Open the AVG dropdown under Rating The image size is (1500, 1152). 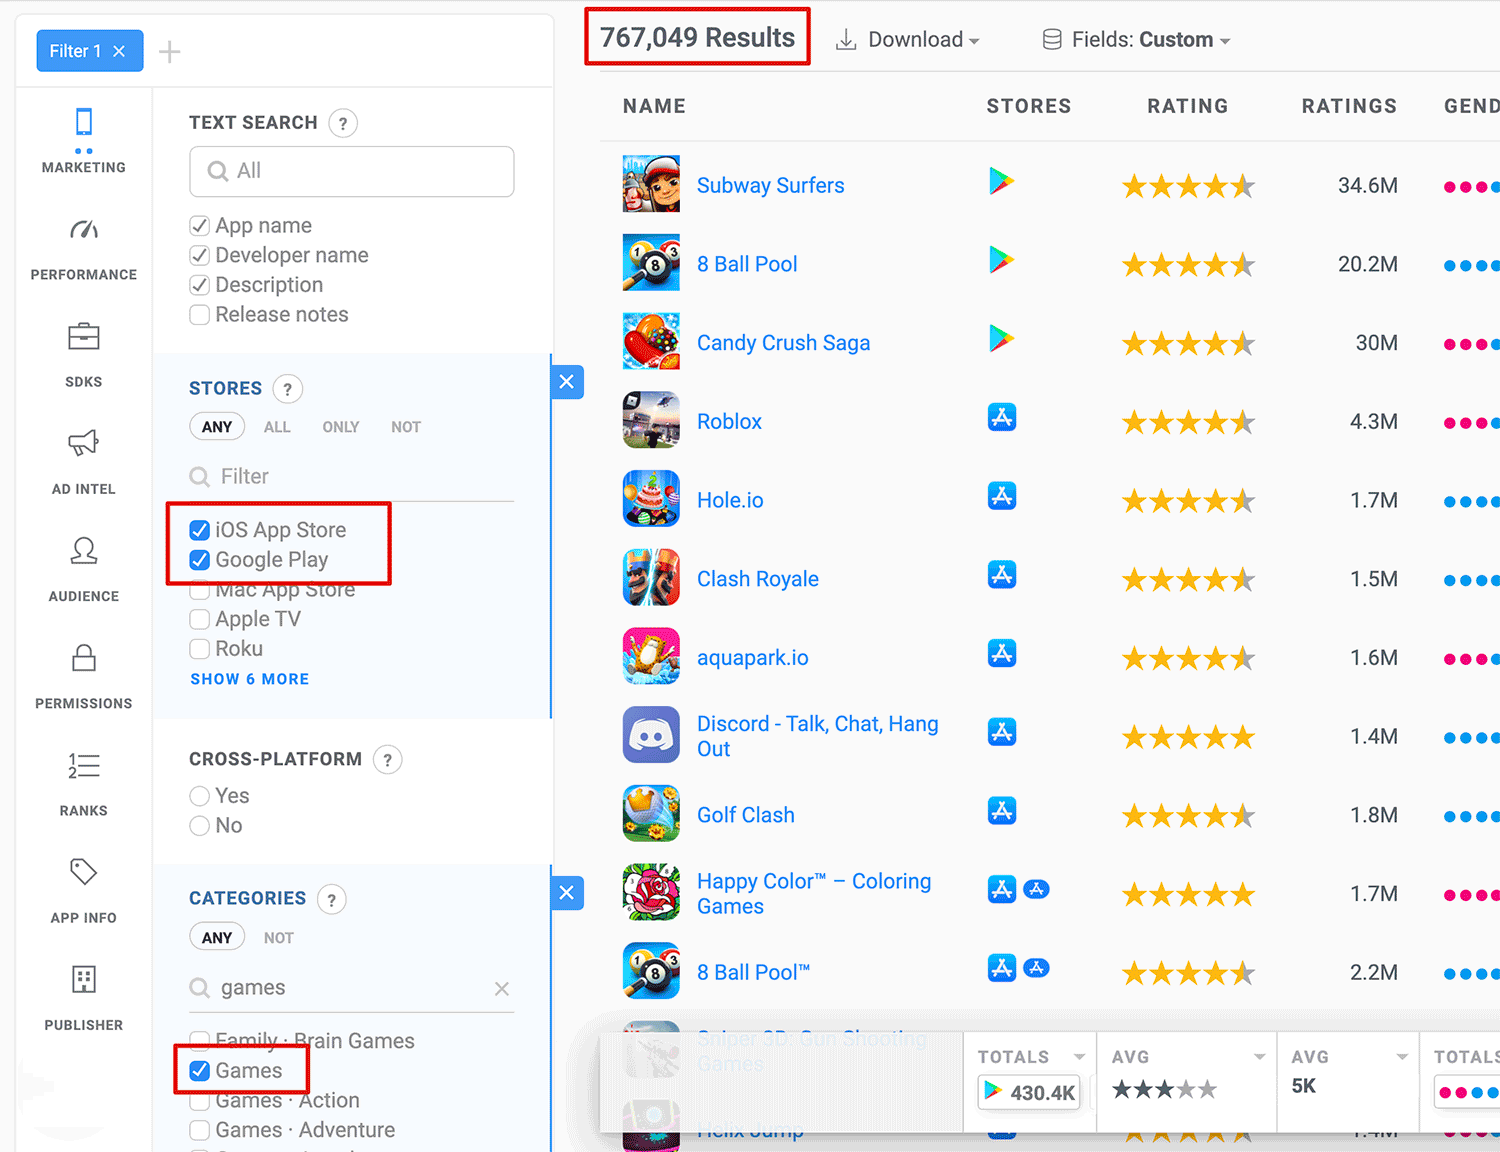pos(1259,1057)
